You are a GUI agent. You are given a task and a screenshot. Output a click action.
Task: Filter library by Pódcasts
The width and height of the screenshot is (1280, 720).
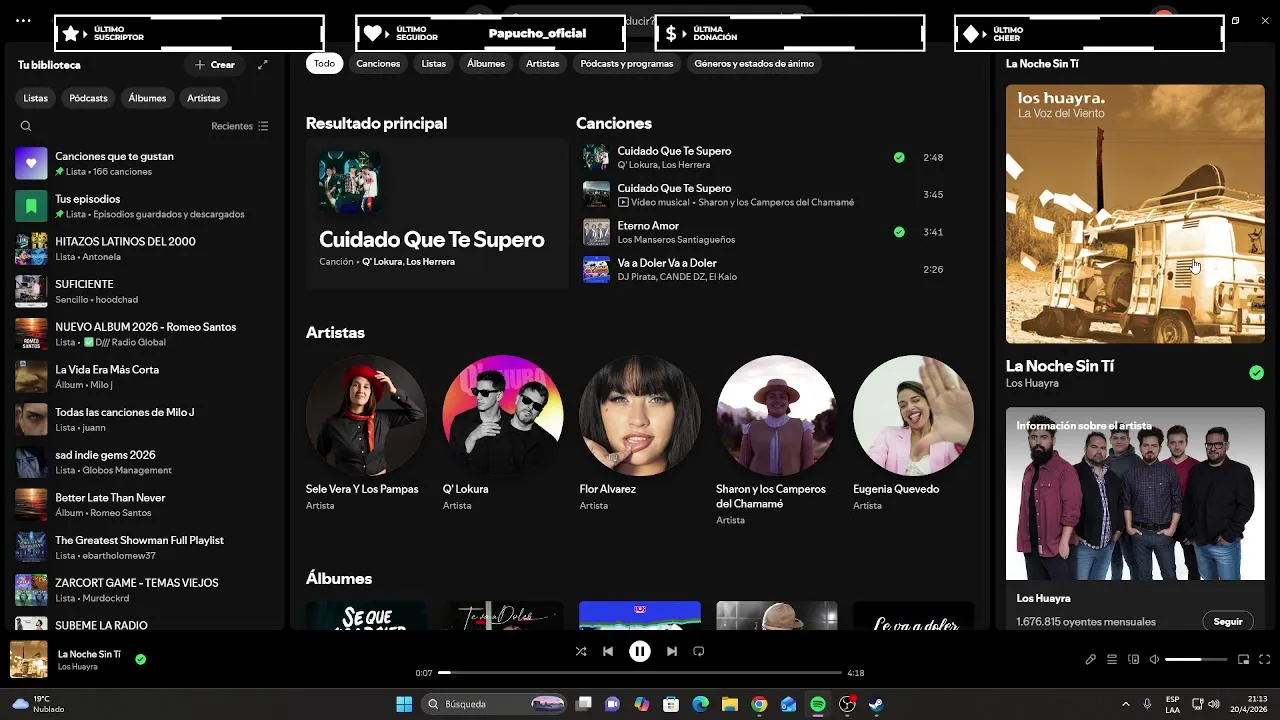click(x=88, y=98)
